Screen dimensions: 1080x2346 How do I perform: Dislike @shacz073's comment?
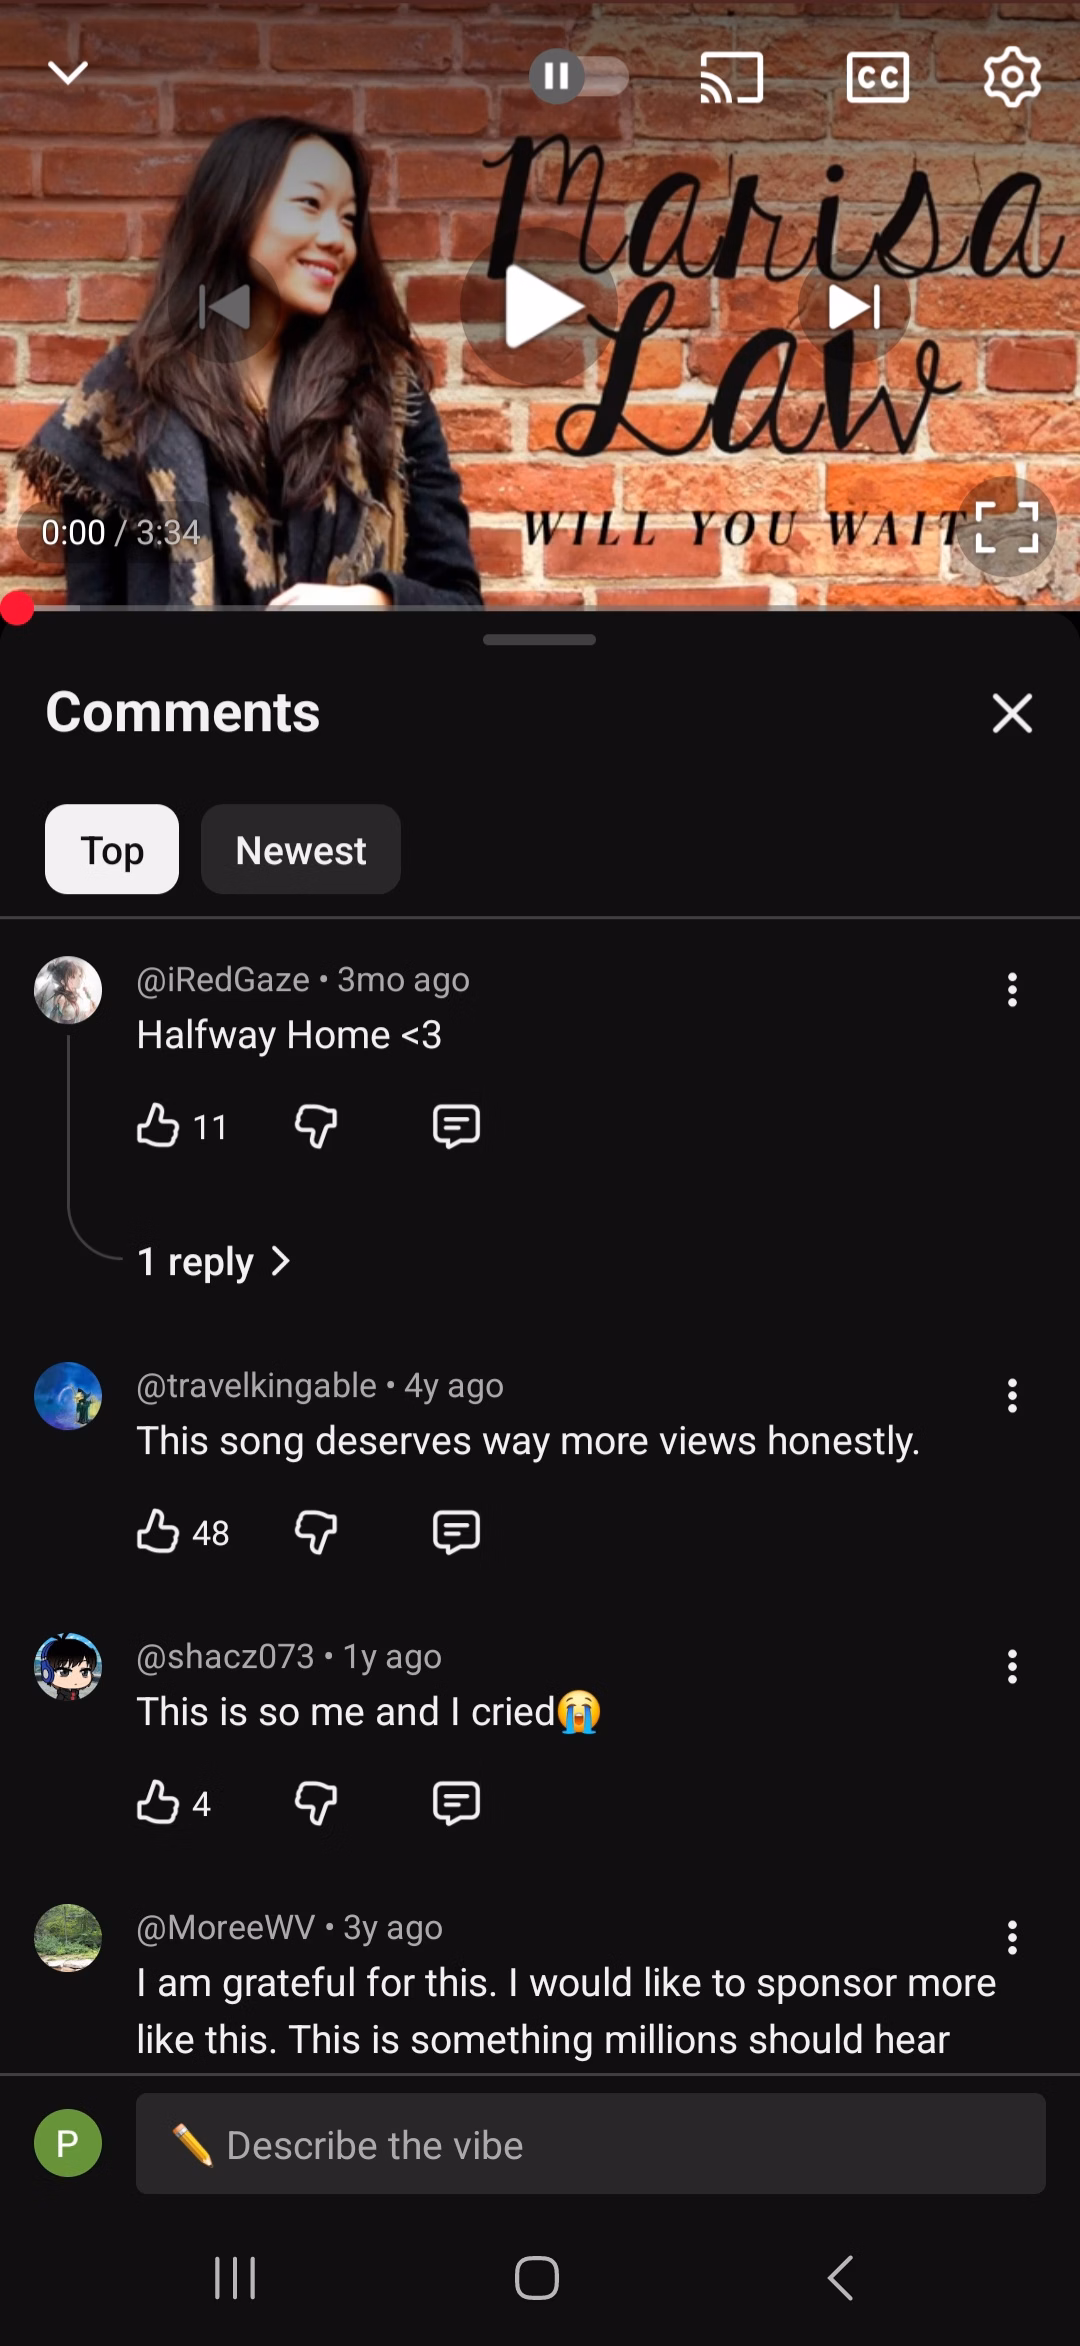(x=316, y=1802)
